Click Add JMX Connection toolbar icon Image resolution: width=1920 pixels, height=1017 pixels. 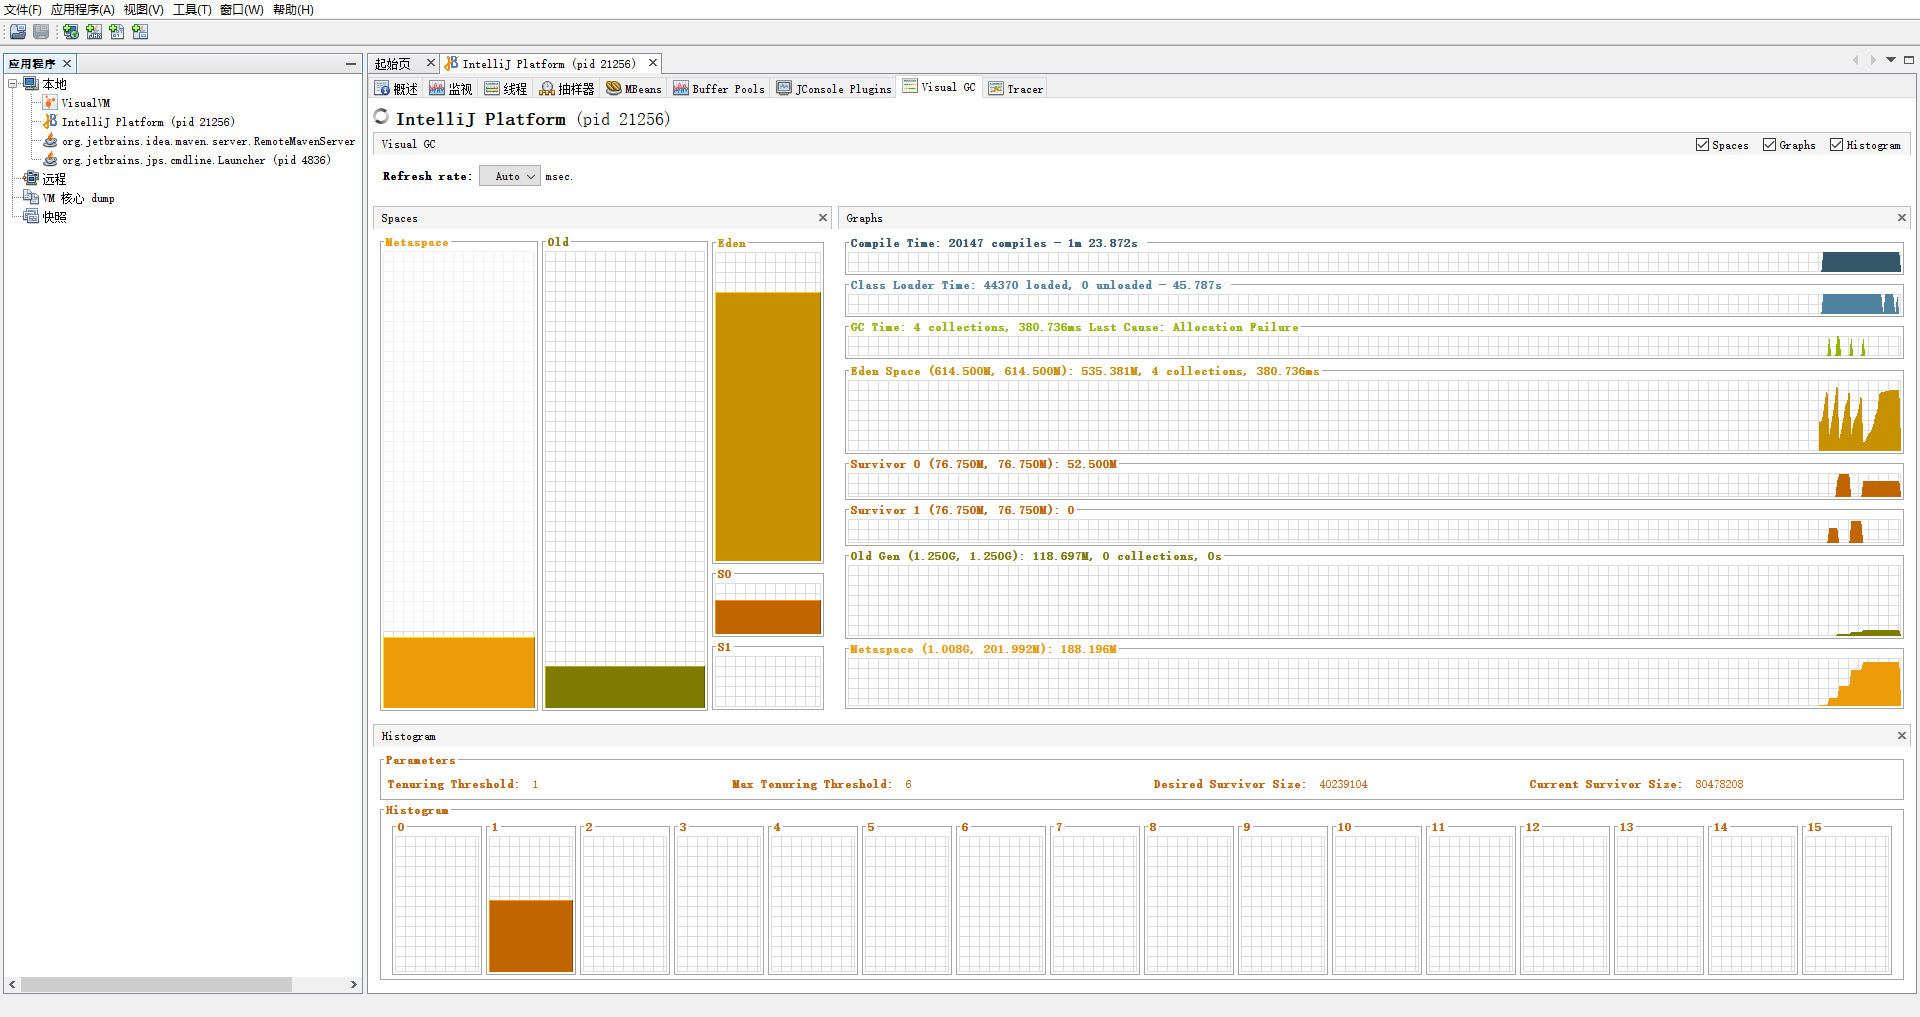94,32
